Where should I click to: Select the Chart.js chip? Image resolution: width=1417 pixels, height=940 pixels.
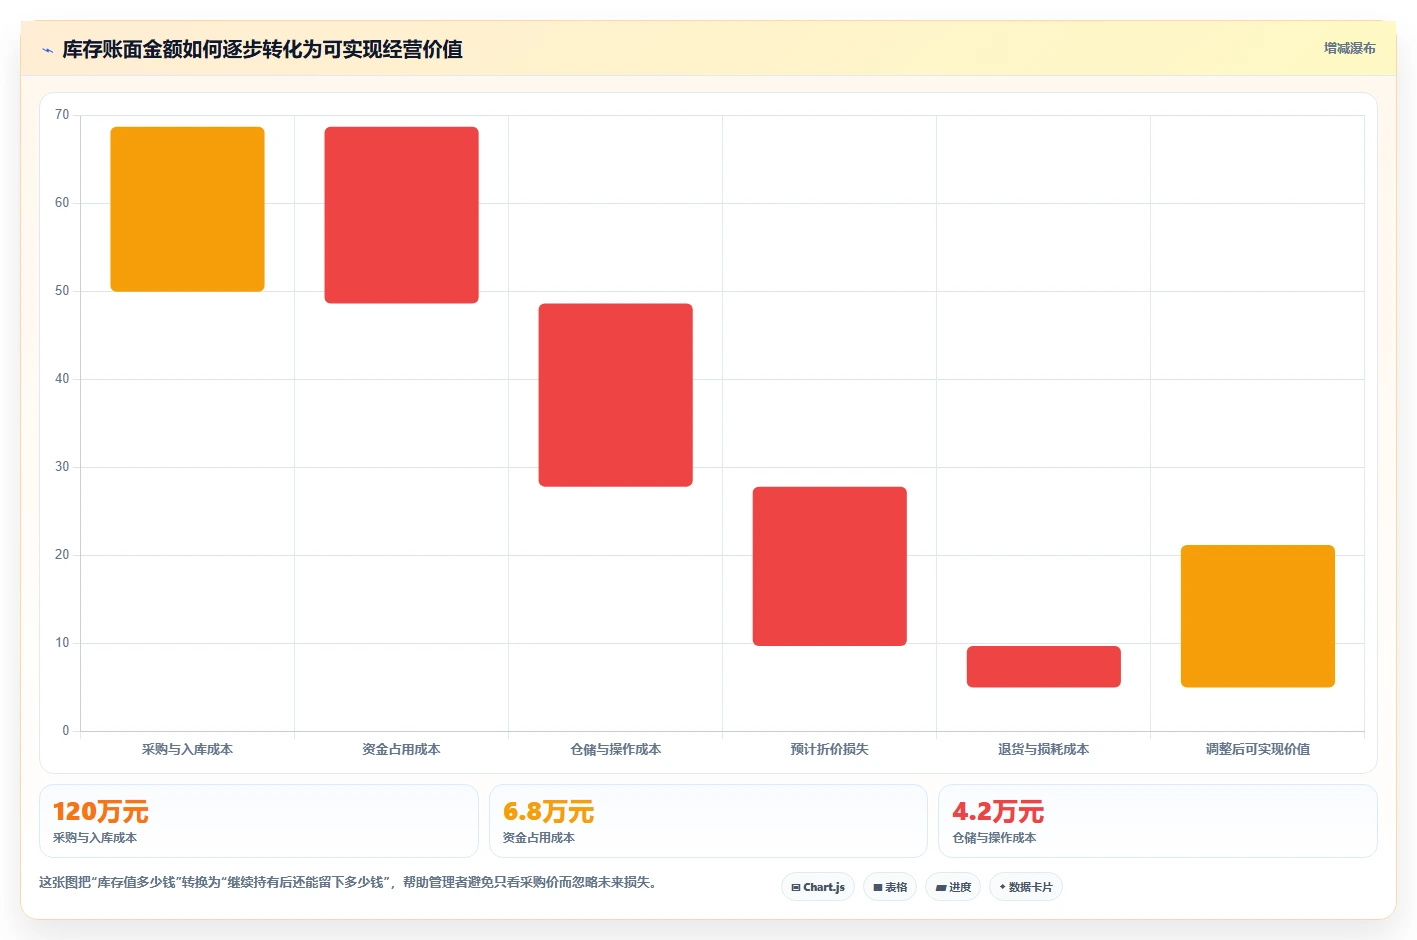click(x=818, y=887)
